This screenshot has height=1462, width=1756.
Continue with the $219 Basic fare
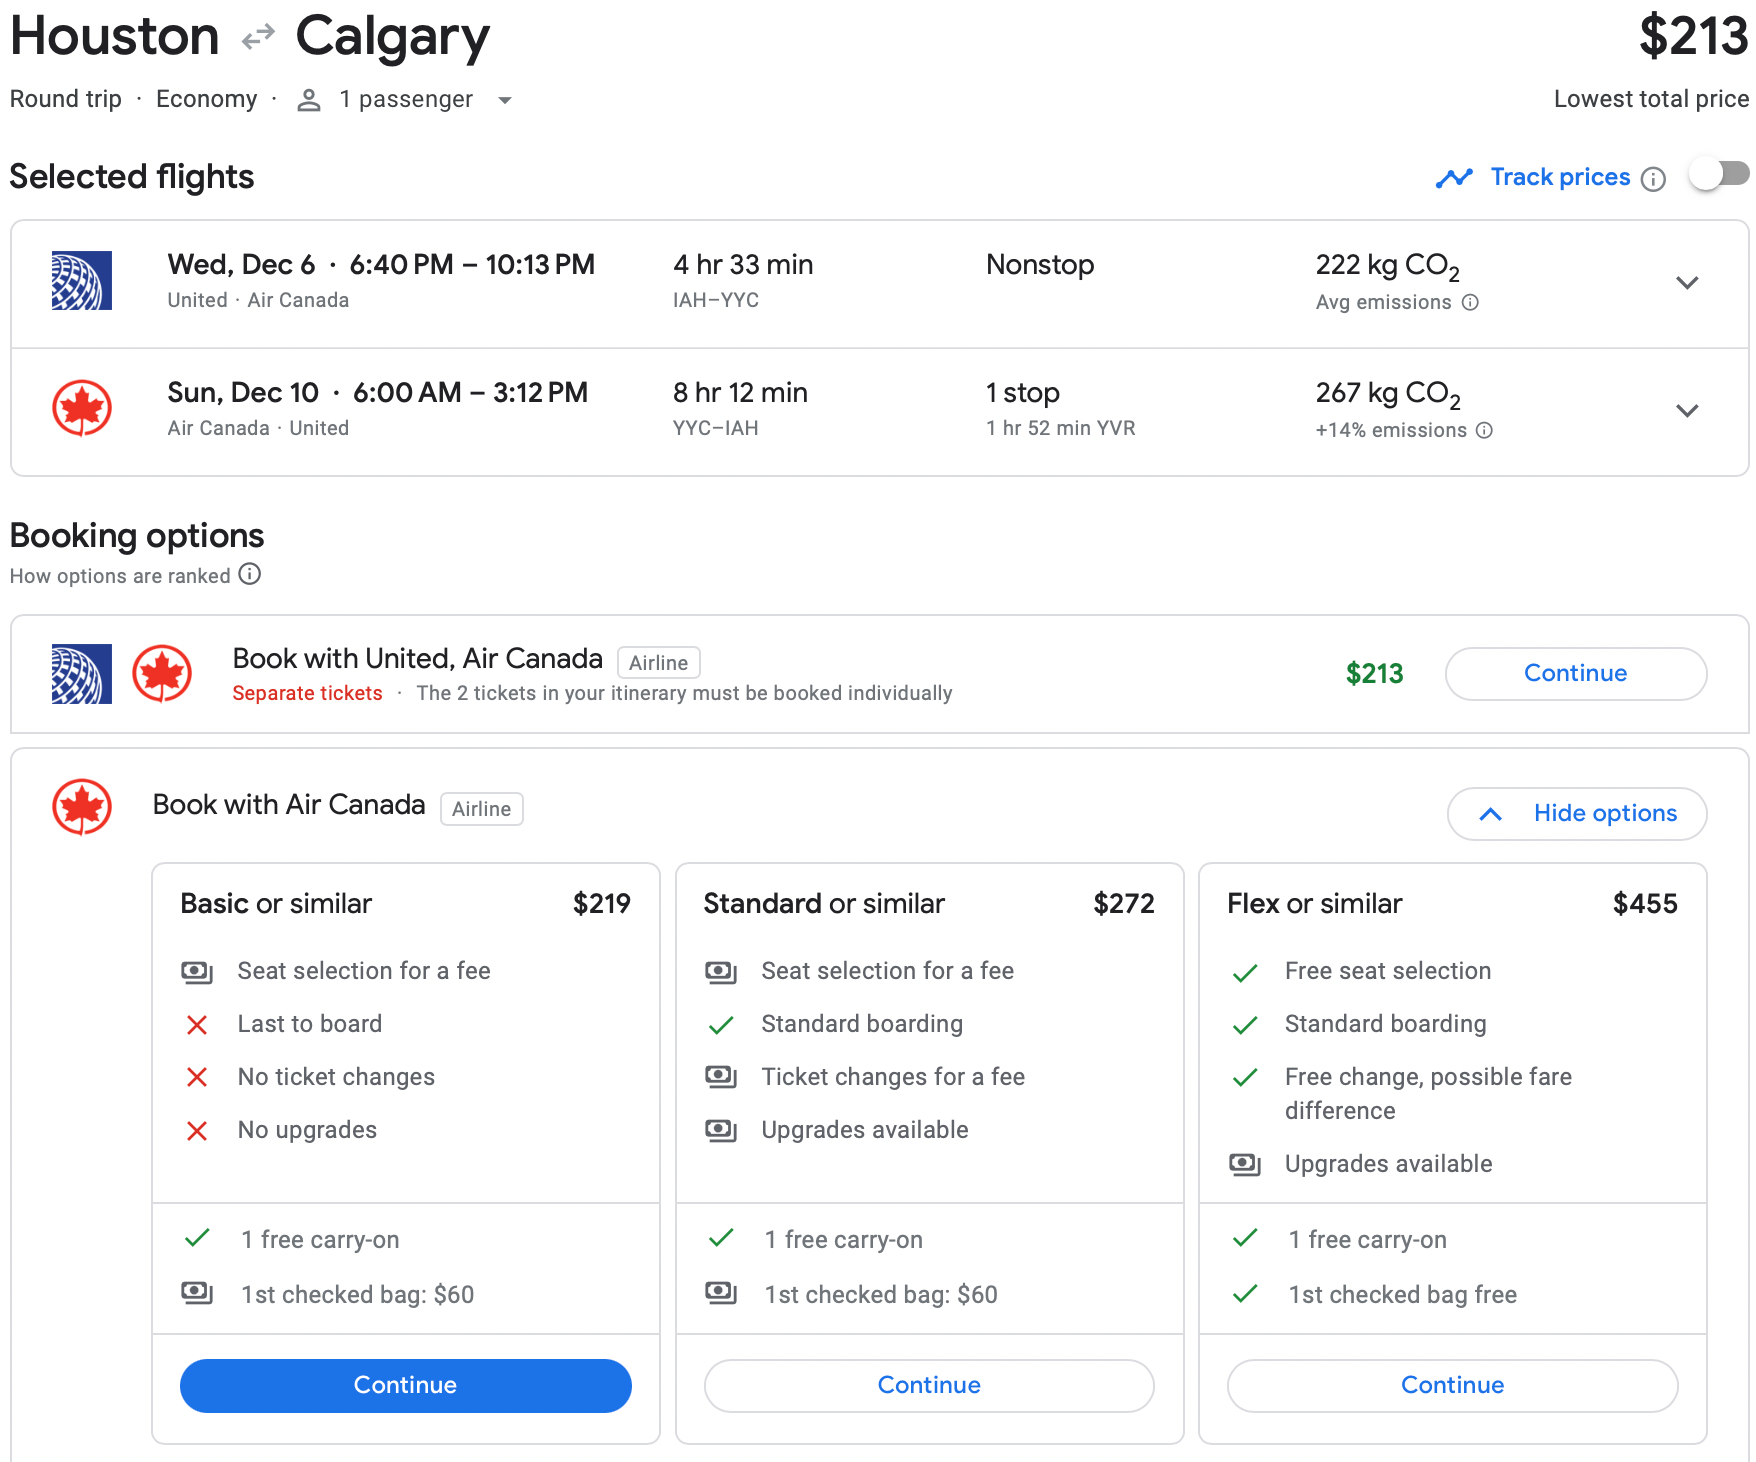click(405, 1385)
